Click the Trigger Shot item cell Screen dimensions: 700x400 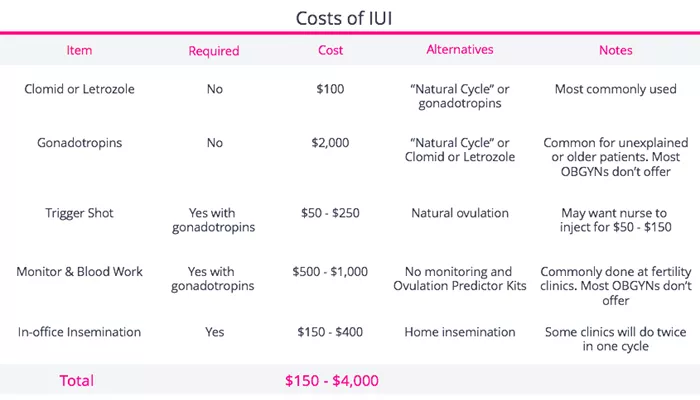point(79,213)
